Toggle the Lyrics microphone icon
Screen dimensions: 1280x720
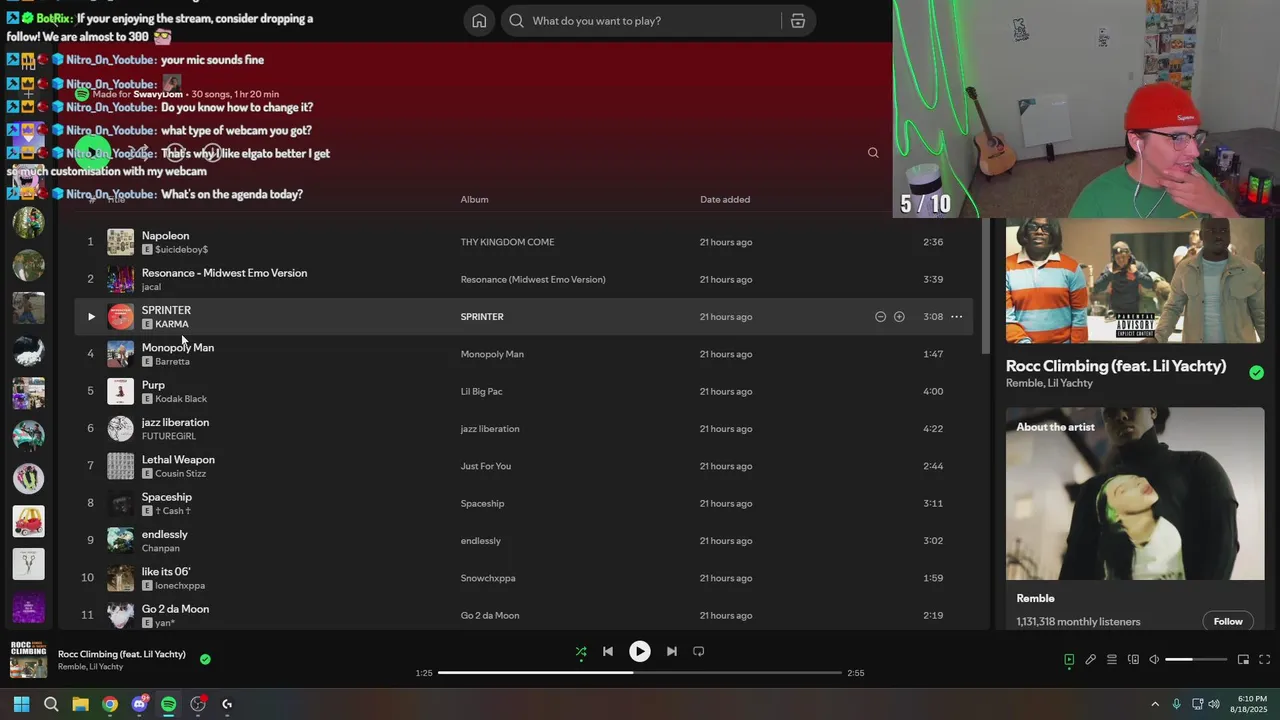[1091, 660]
